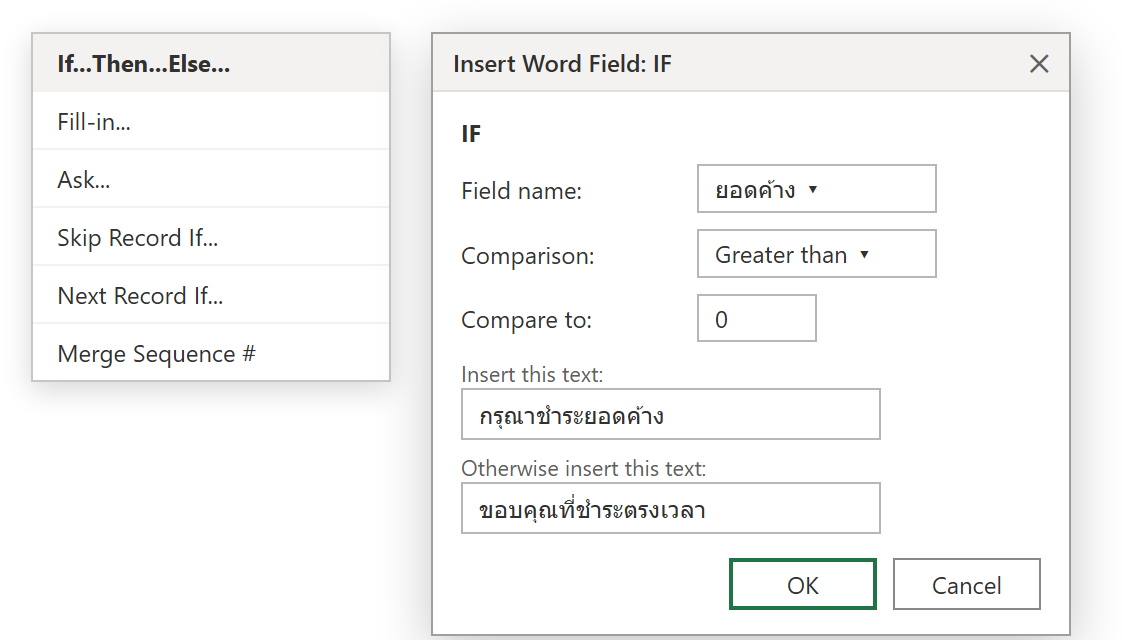Click the Field name dropdown arrow
Viewport: 1122px width, 640px height.
[x=813, y=190]
